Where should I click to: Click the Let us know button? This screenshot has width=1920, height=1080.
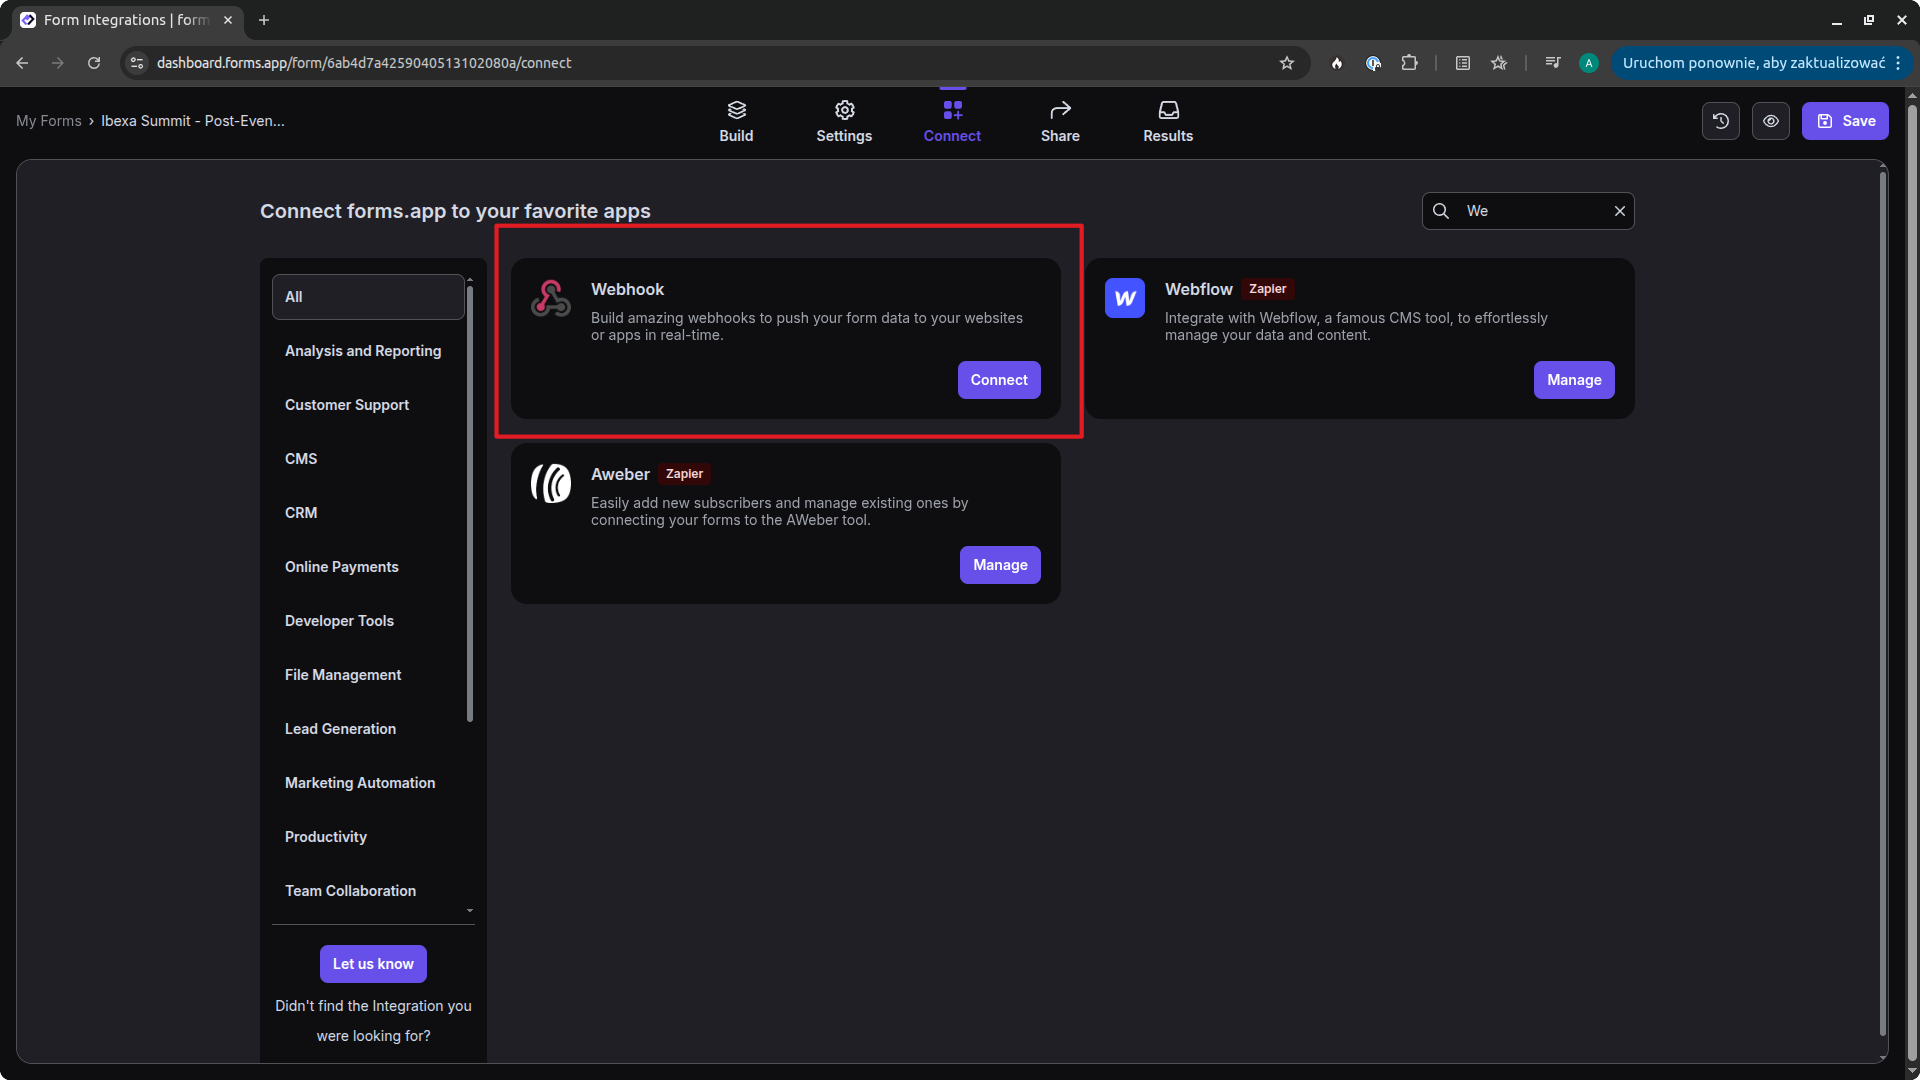point(373,964)
